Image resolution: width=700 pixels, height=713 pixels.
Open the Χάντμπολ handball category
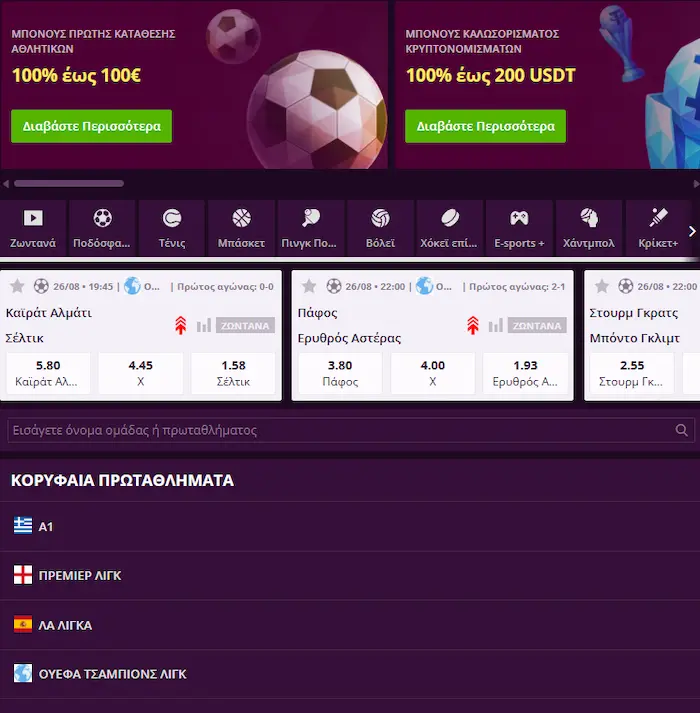[x=589, y=228]
